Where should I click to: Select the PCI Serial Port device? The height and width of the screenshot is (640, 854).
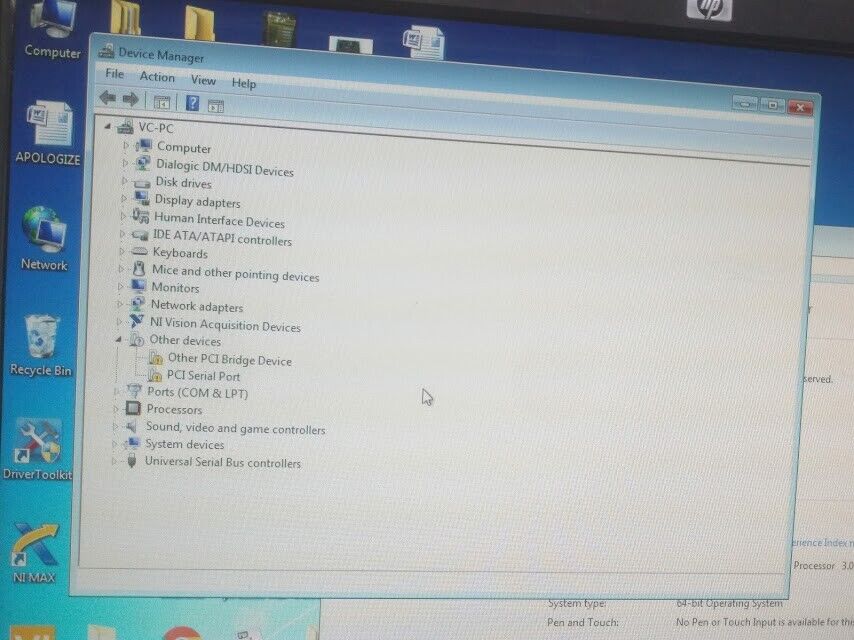pos(203,376)
